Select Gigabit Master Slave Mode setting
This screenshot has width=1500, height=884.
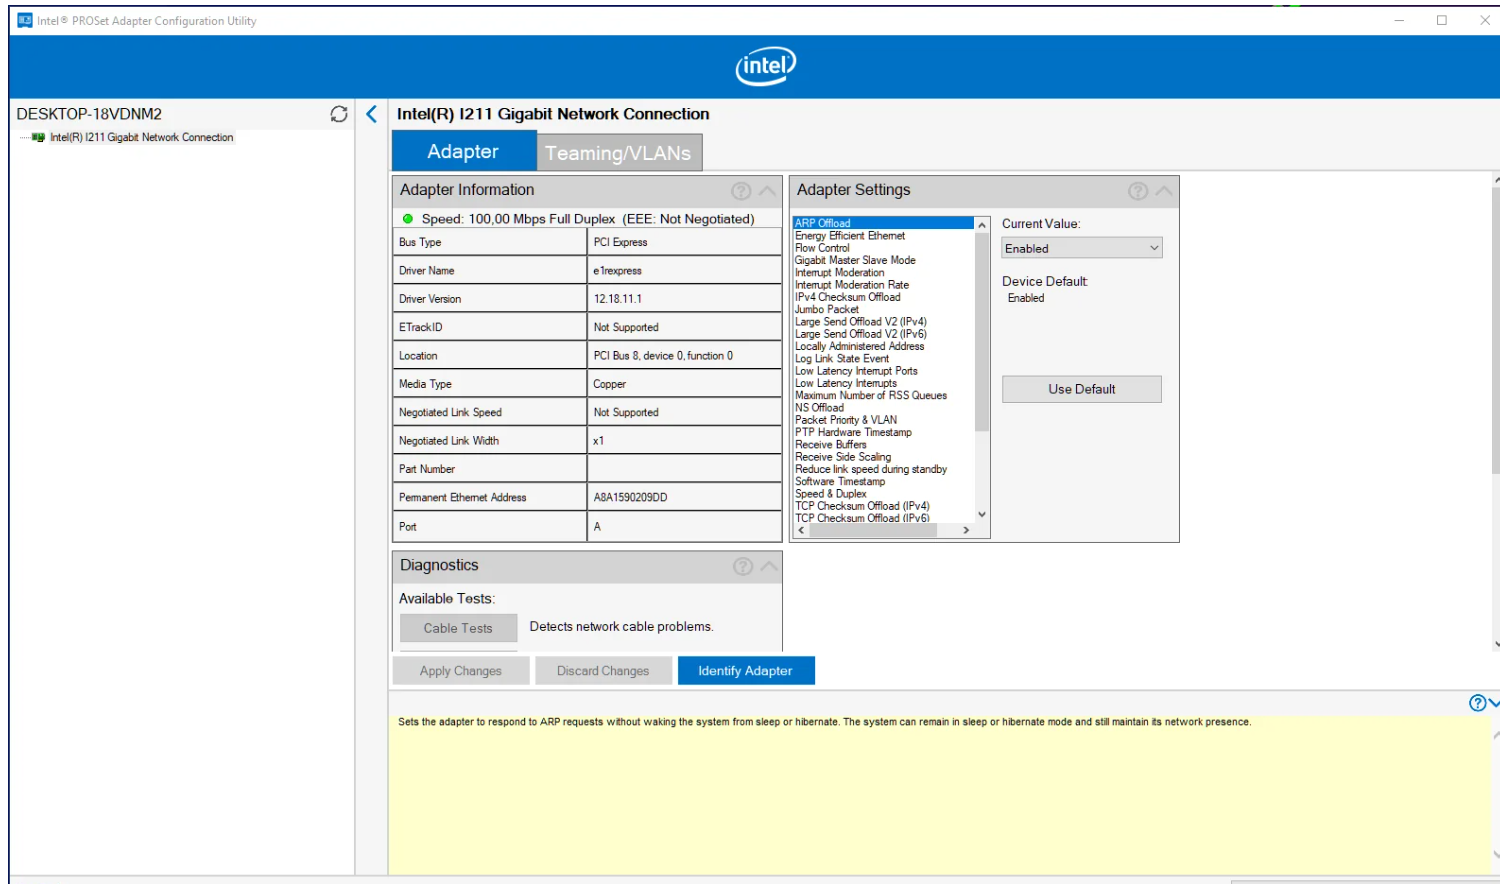tap(855, 260)
